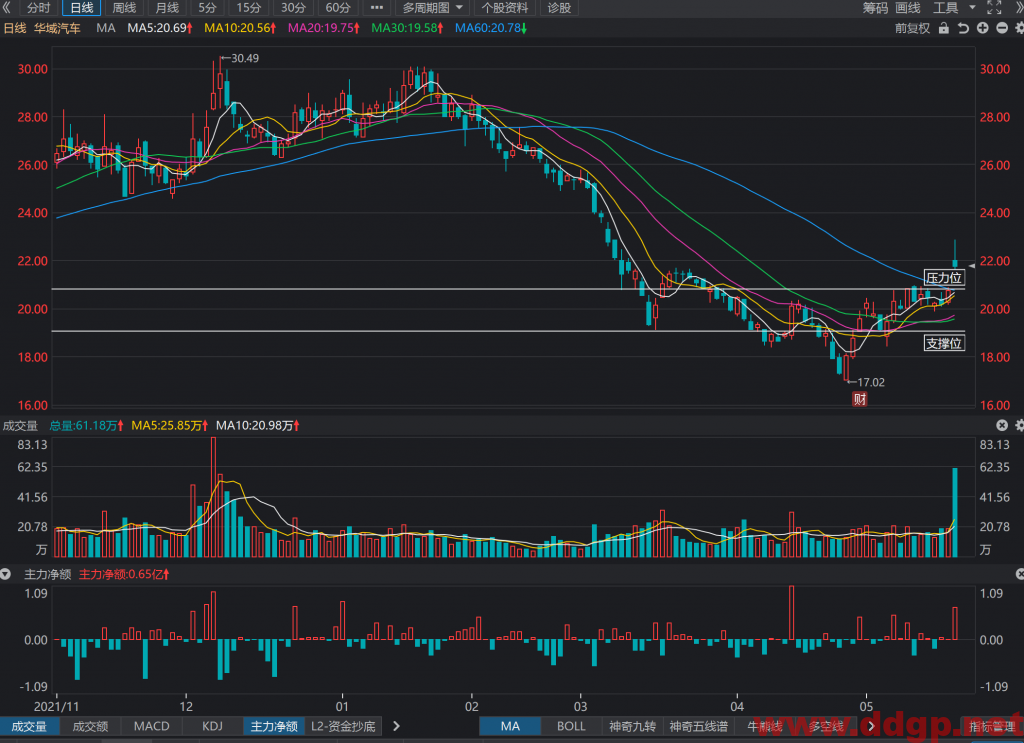Click the 工具 menu
Screen dimensions: 1024x743
pyautogui.click(x=945, y=8)
